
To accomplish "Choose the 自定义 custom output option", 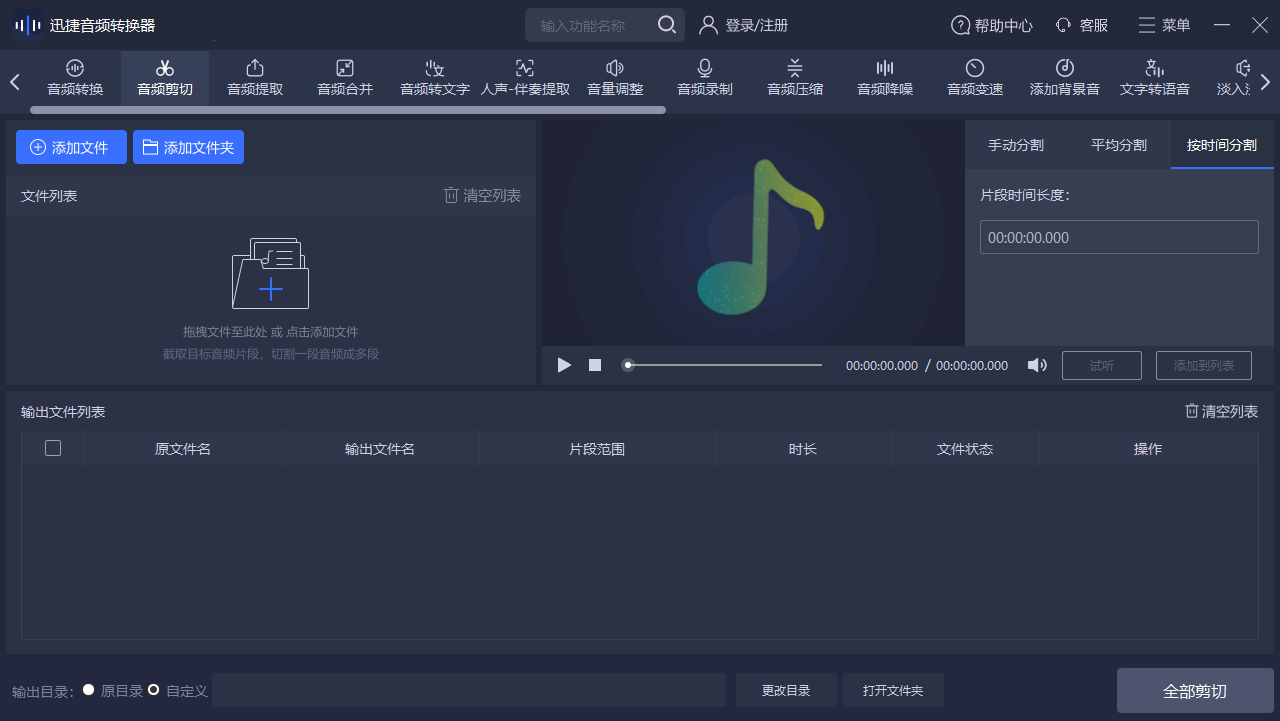I will 153,690.
